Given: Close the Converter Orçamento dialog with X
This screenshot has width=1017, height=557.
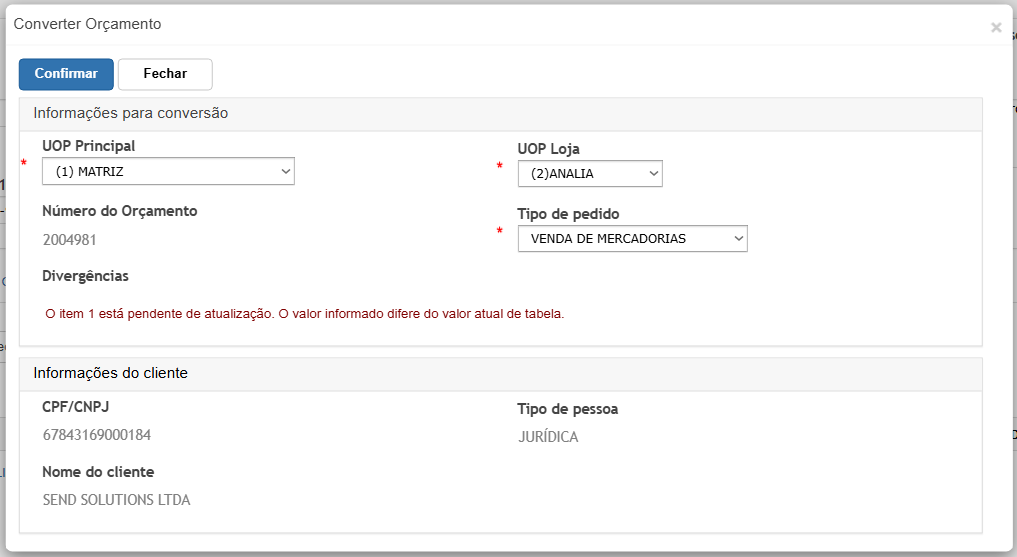Looking at the screenshot, I should click(996, 28).
